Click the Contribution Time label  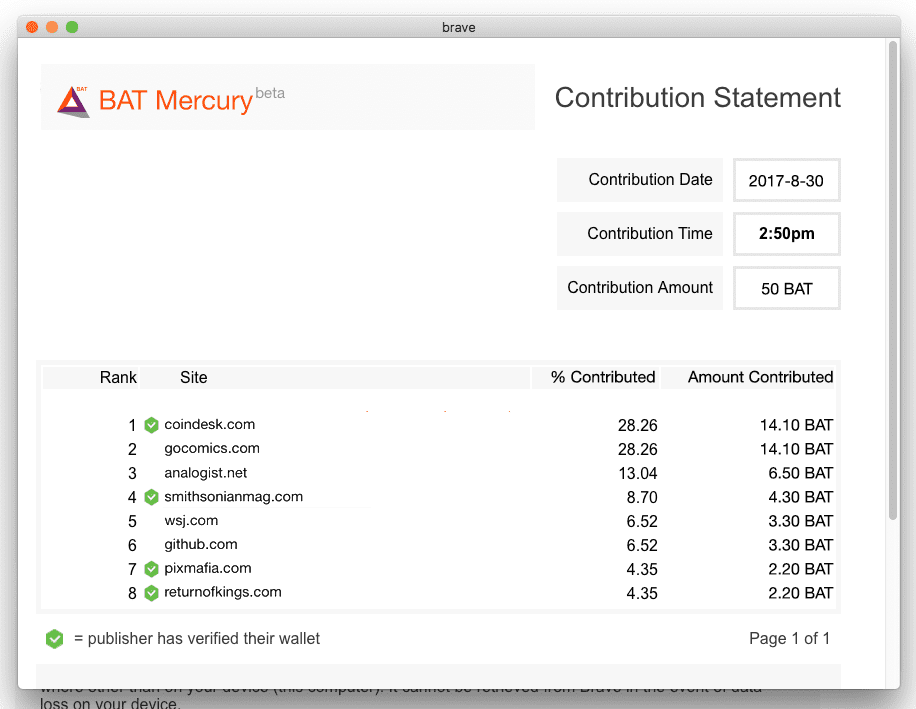coord(650,233)
